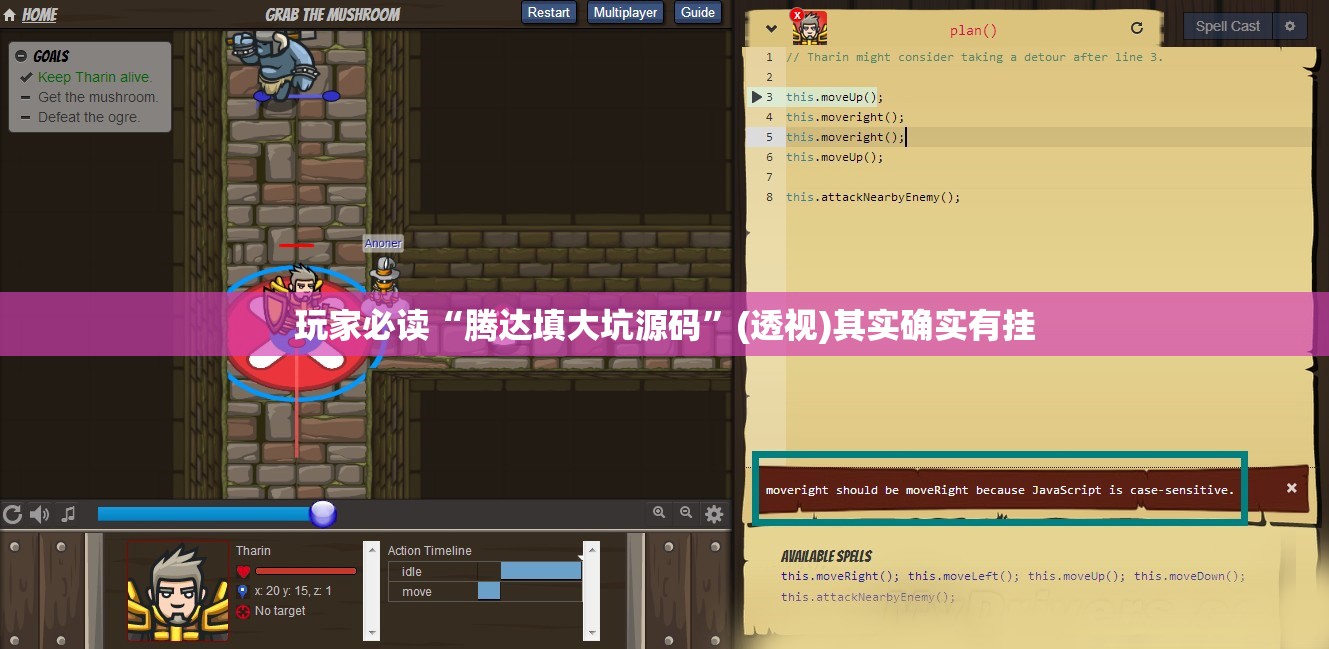Screen dimensions: 1329x649
Task: Click goal 'Get the mushroom.'
Action: coord(98,97)
